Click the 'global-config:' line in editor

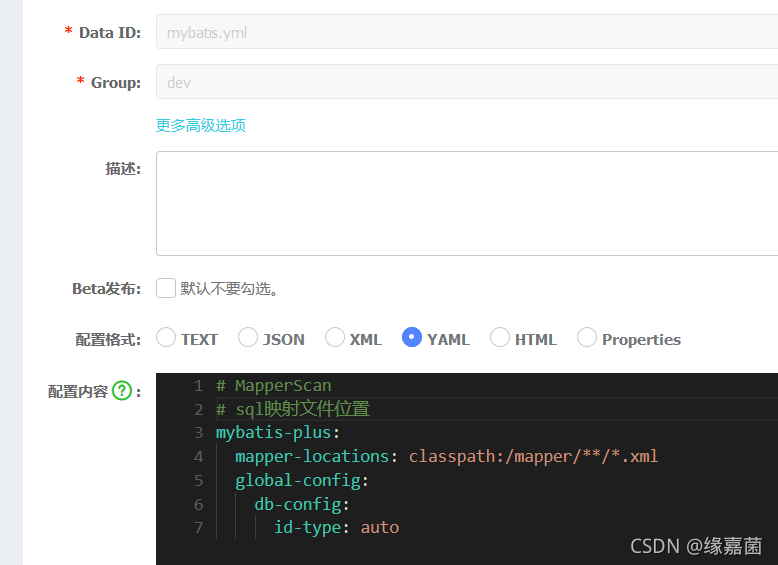302,480
